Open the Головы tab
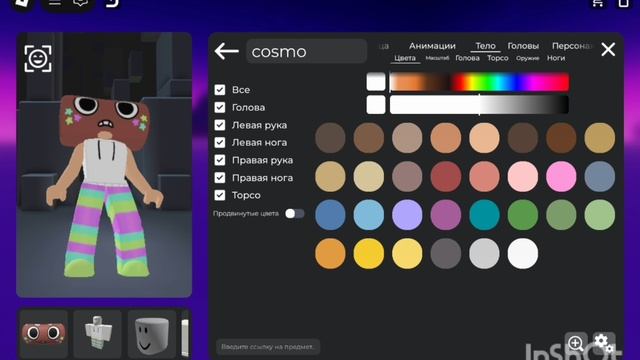This screenshot has height=360, width=640. pyautogui.click(x=523, y=46)
